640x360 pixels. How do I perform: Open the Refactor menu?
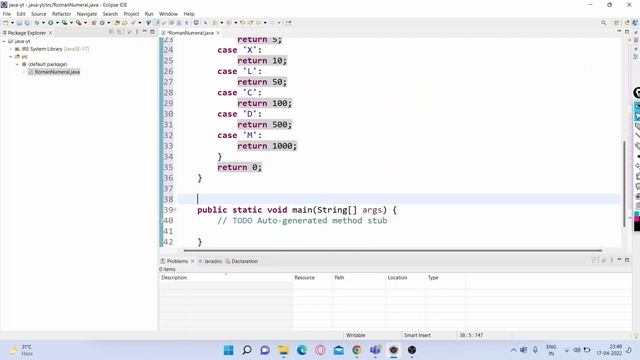point(62,14)
